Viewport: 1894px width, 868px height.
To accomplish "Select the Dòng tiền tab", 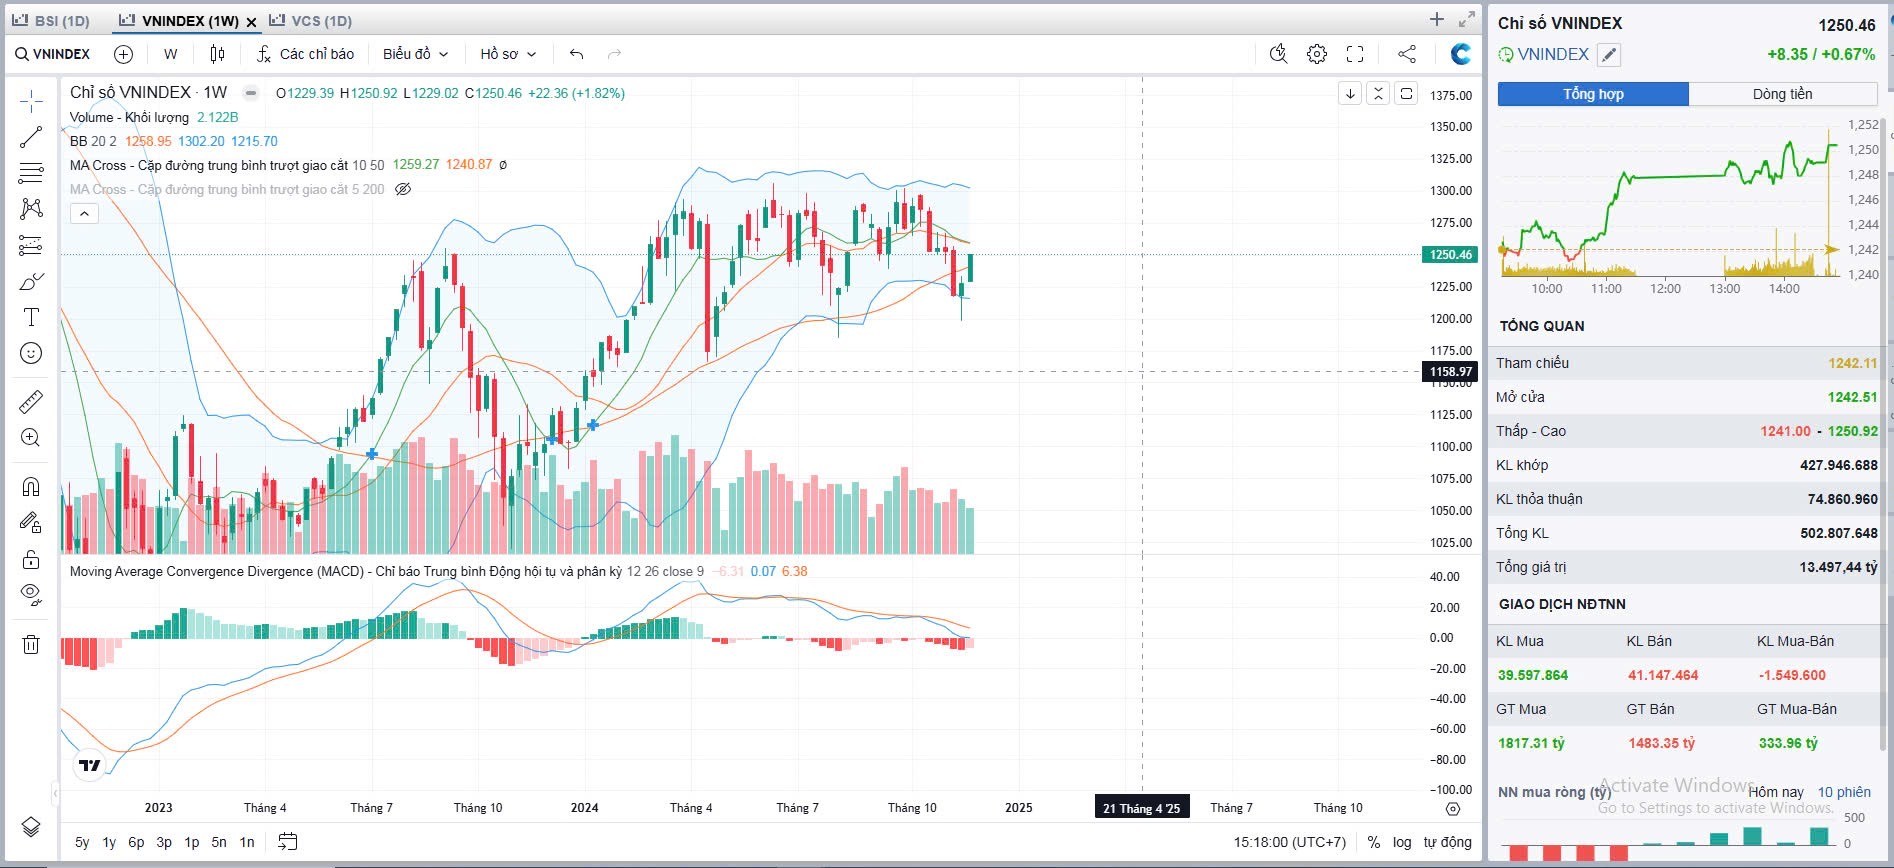I will pos(1782,94).
